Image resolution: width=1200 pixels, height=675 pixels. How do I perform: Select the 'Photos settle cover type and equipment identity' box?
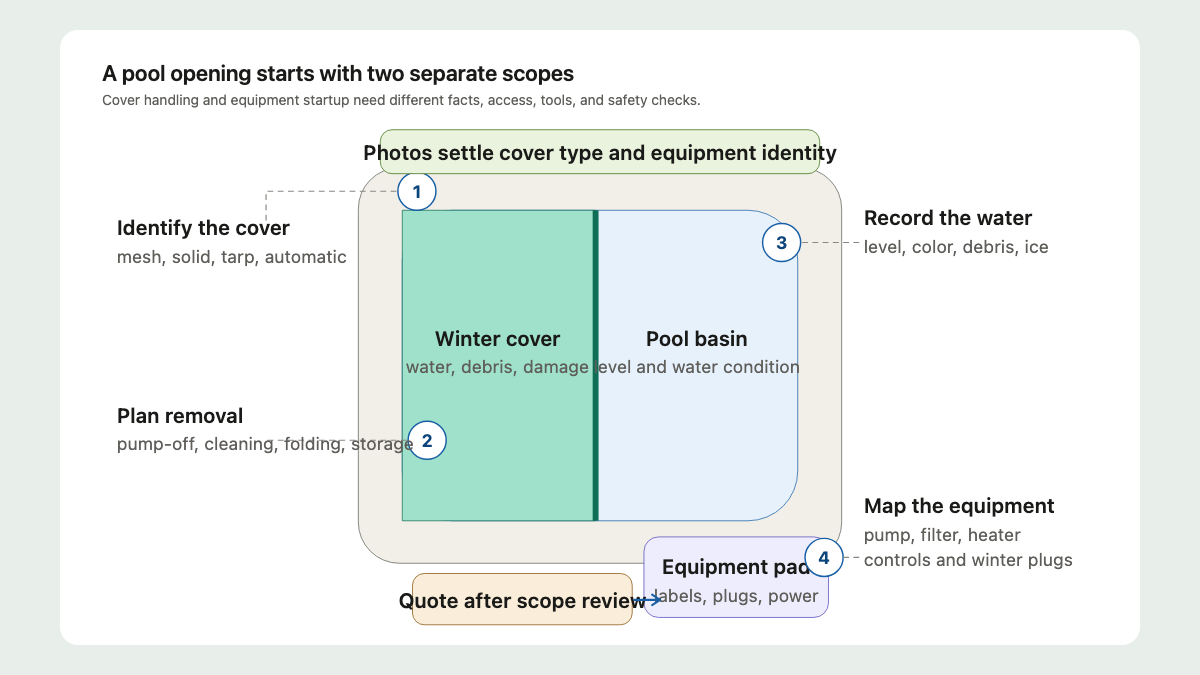pyautogui.click(x=600, y=152)
